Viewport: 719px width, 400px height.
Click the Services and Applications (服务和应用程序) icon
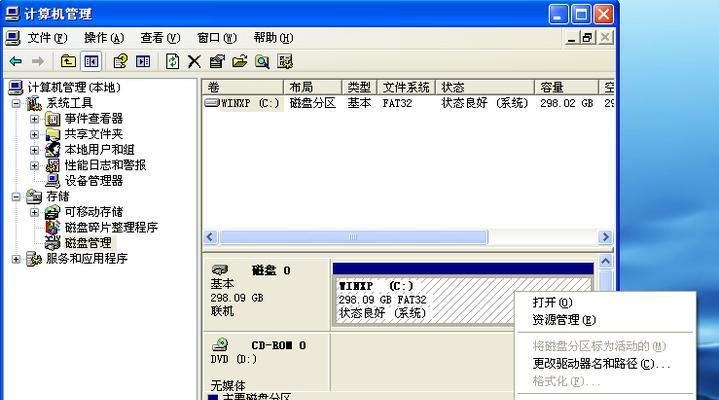(x=34, y=259)
